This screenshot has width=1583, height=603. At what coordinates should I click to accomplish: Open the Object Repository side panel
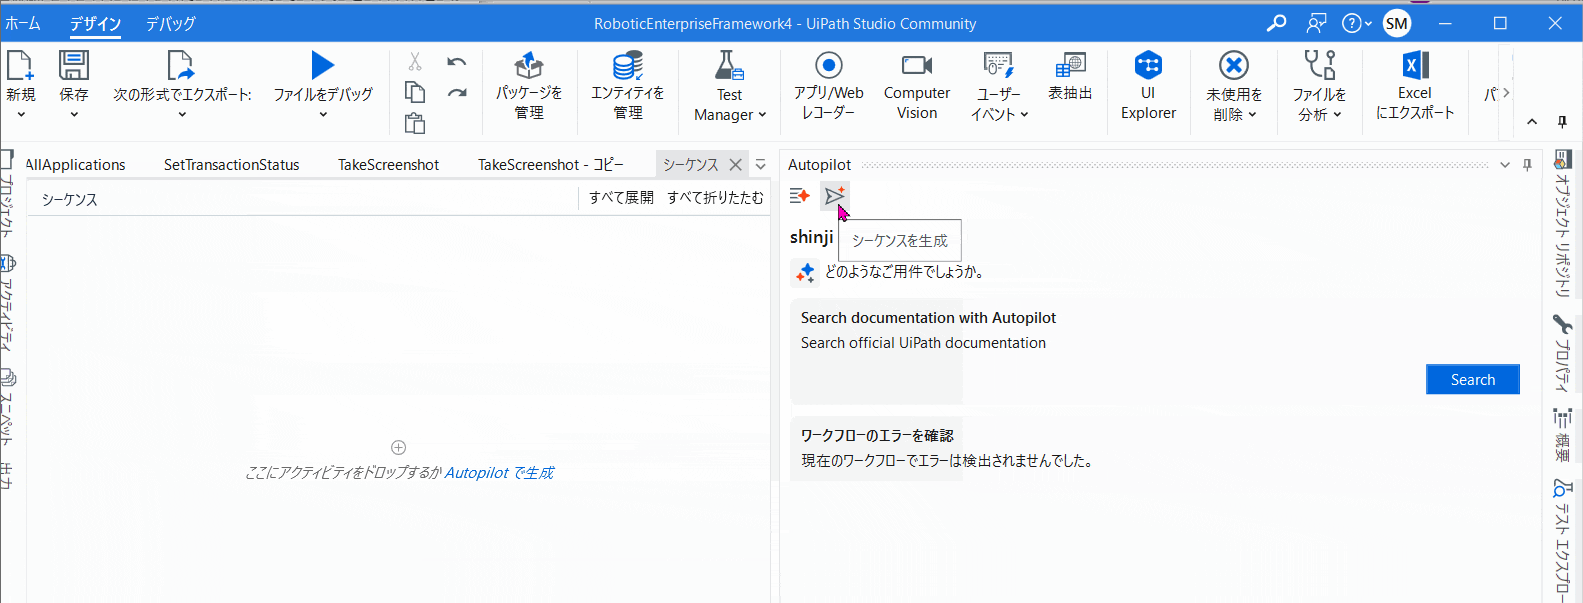(x=1562, y=223)
